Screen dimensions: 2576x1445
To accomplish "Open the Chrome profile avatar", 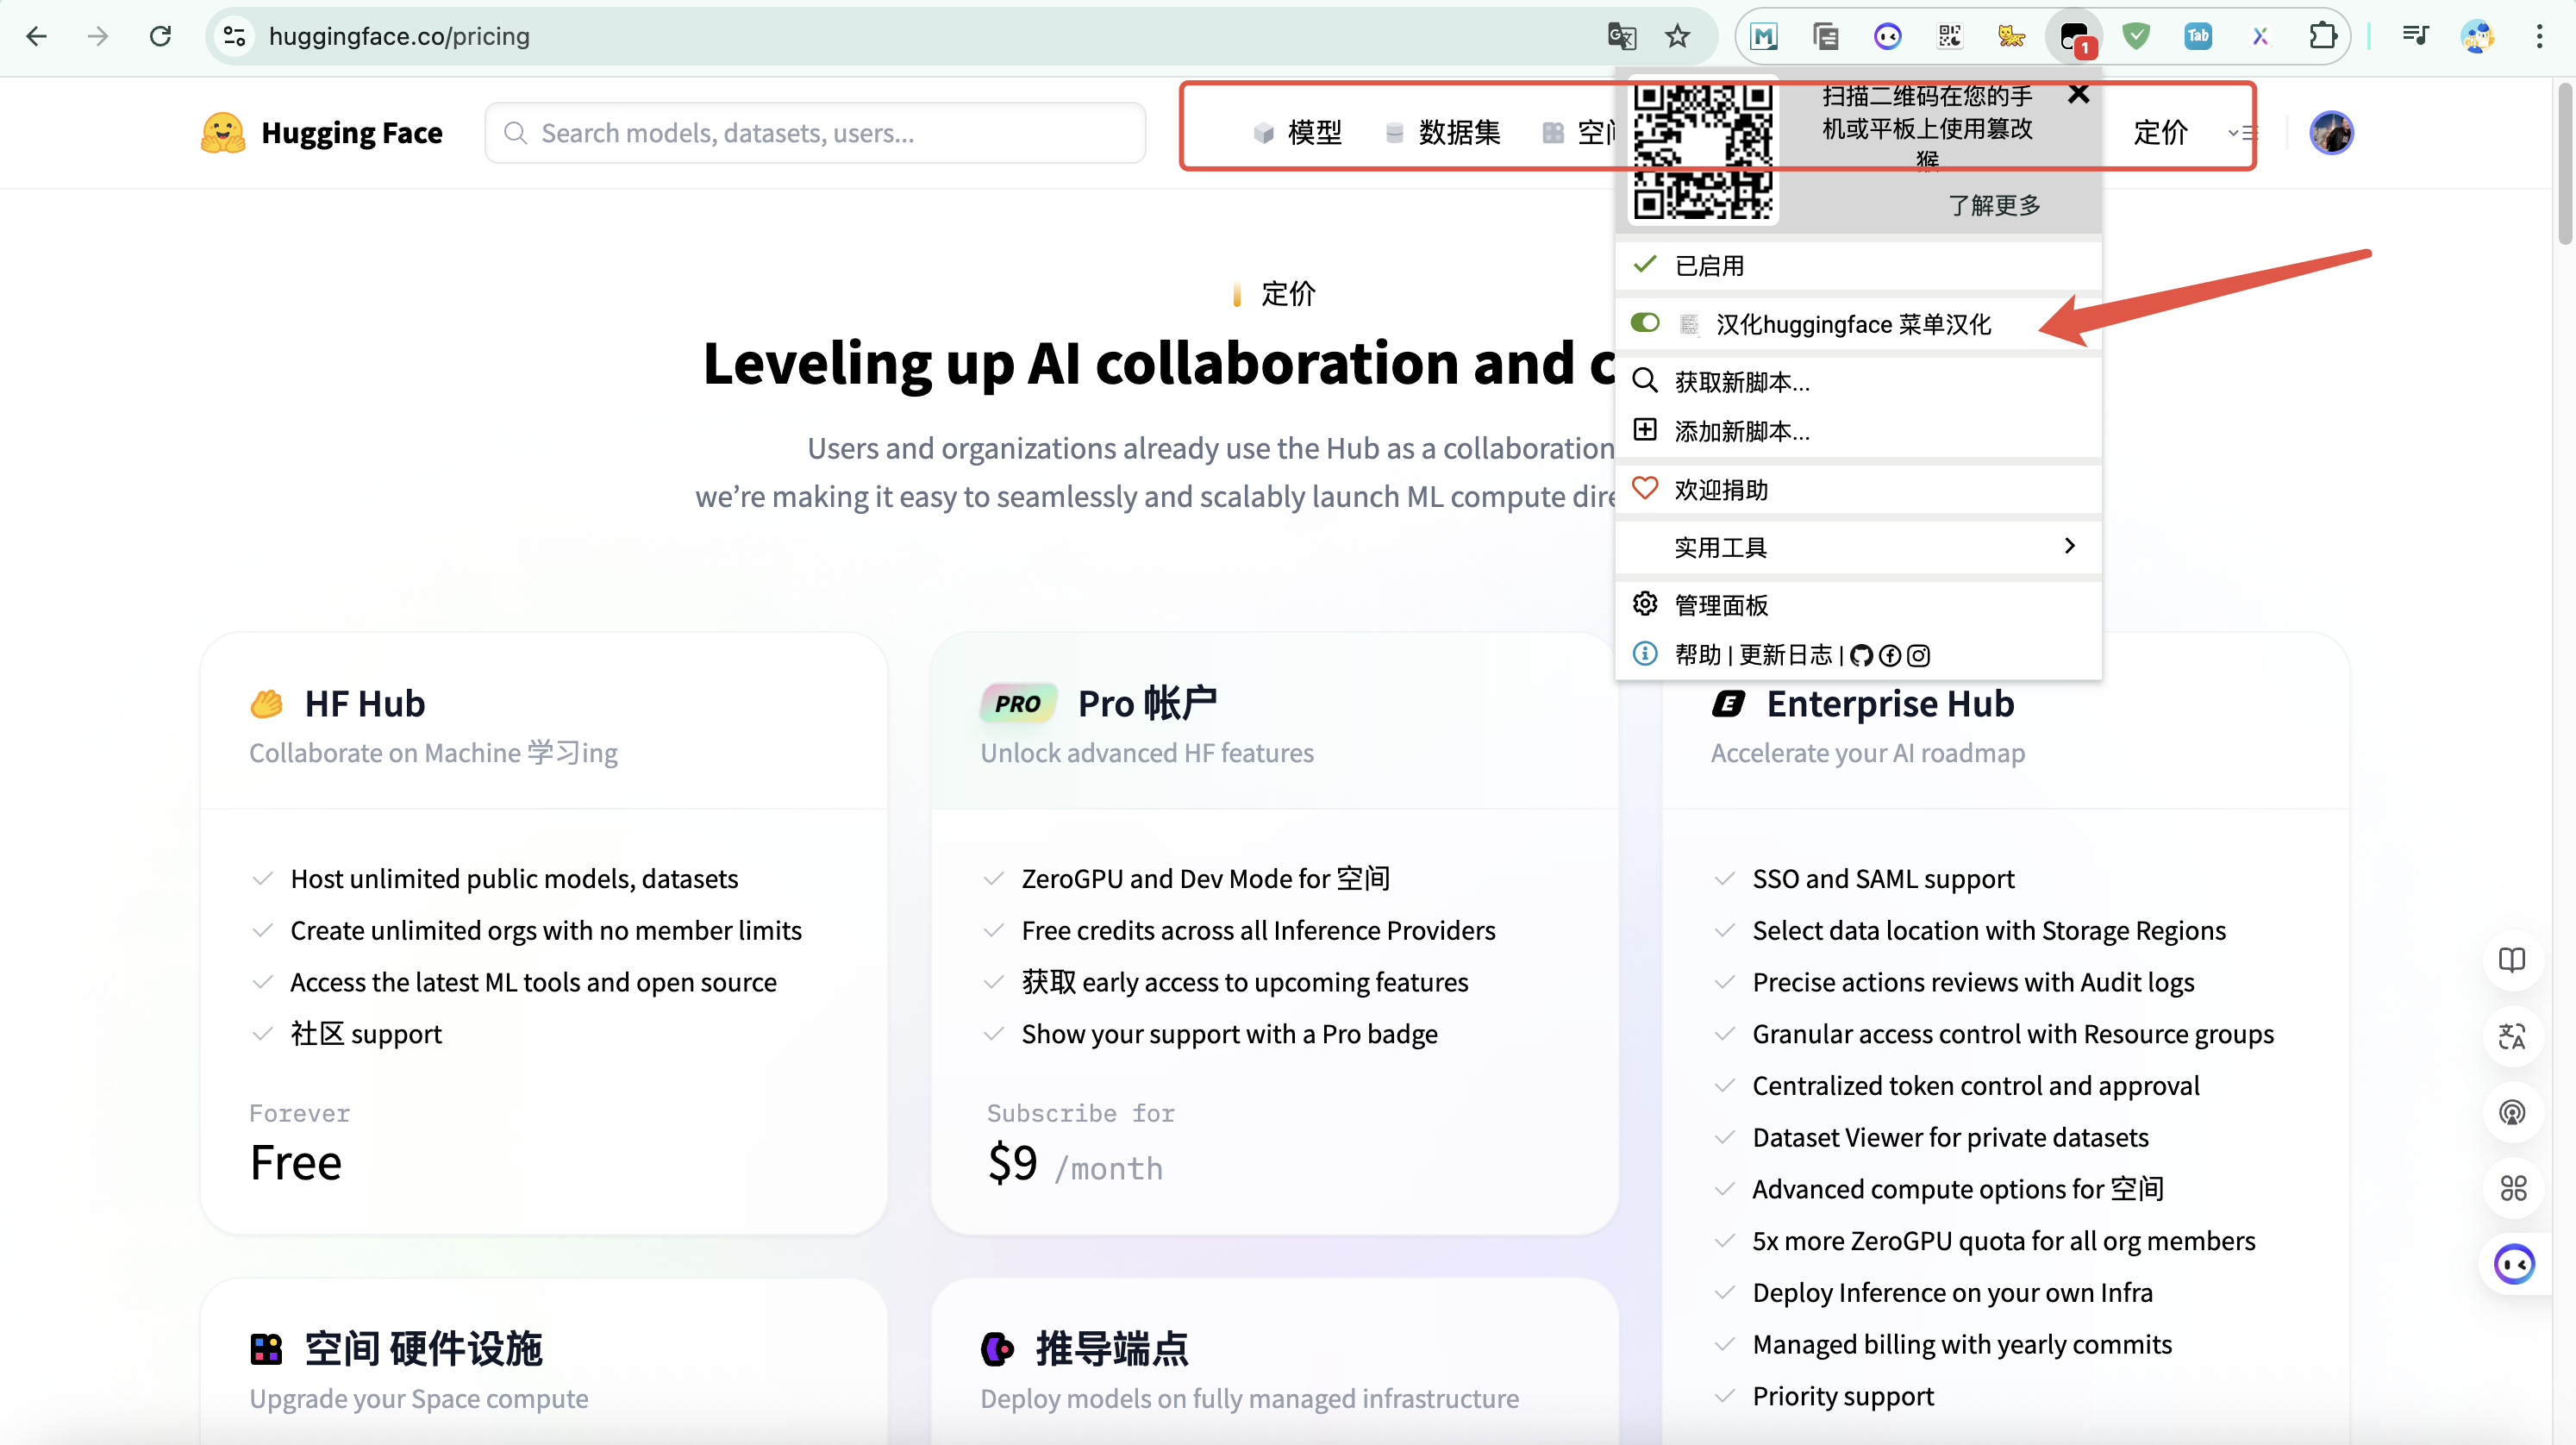I will click(2477, 37).
